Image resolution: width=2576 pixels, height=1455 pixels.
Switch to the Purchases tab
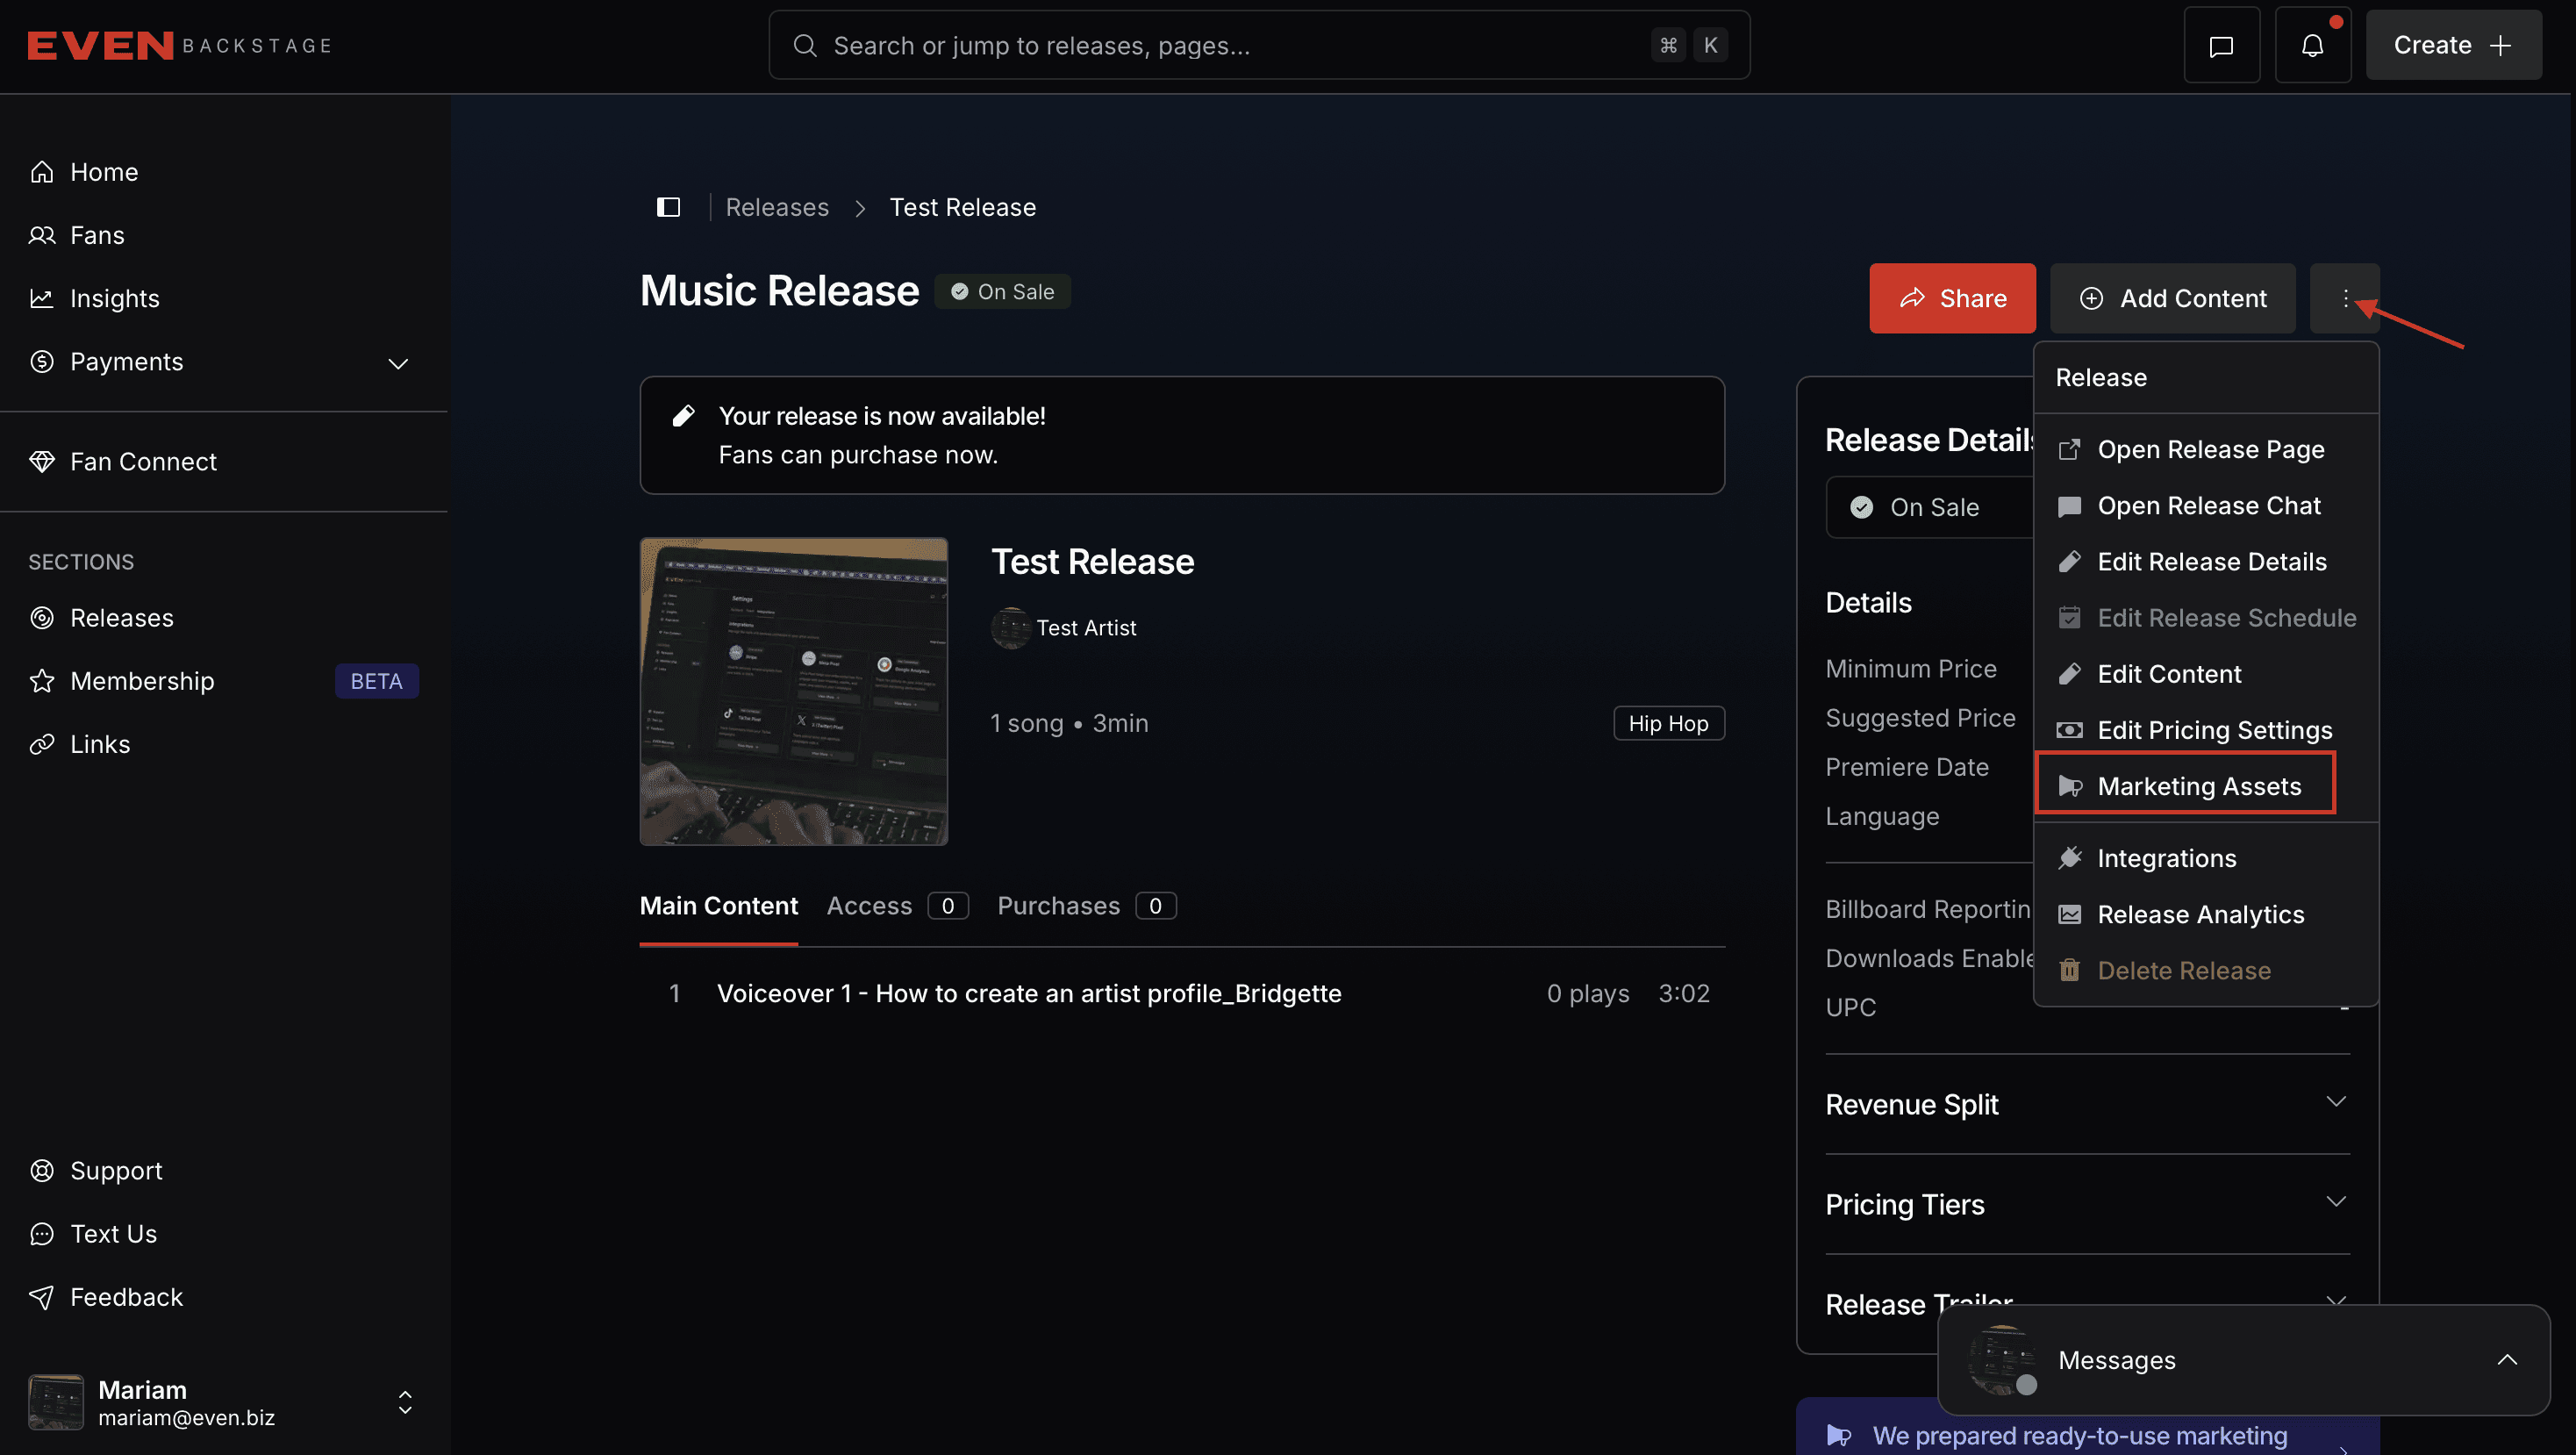pos(1086,906)
